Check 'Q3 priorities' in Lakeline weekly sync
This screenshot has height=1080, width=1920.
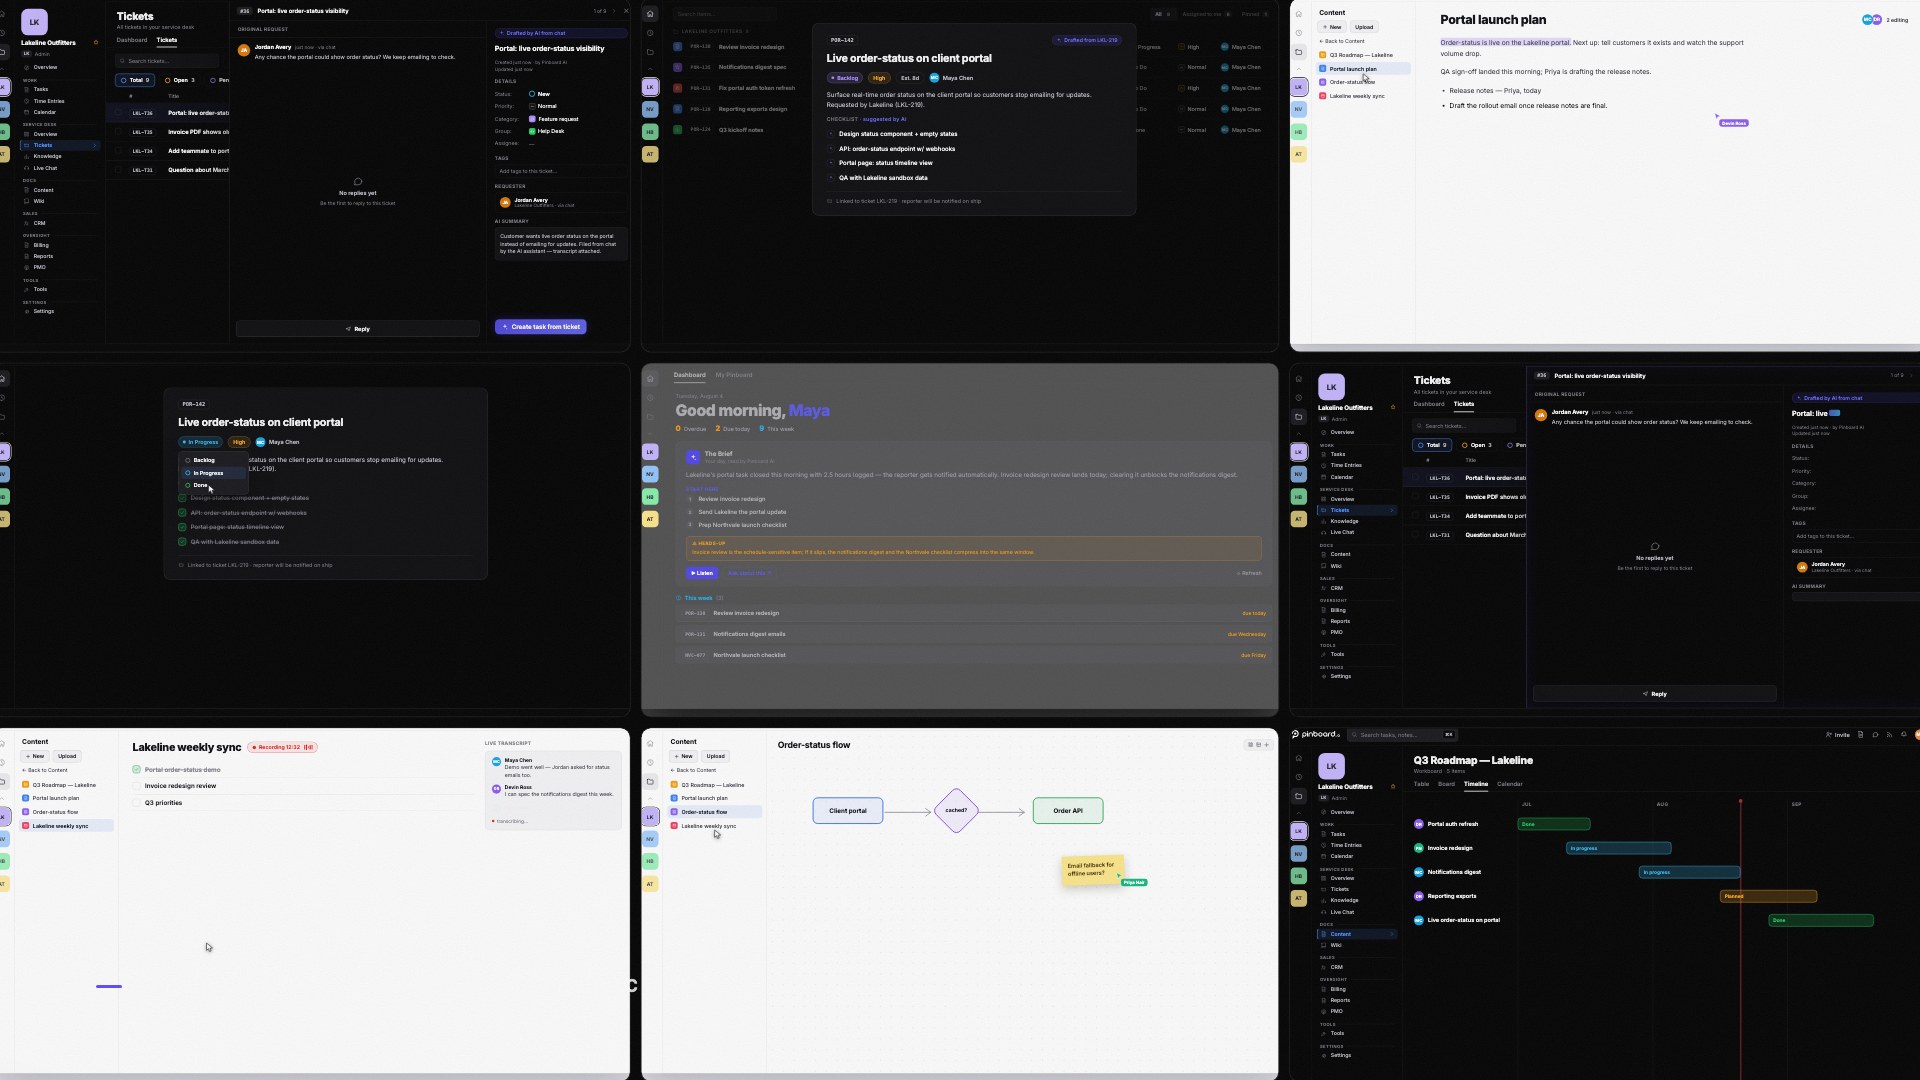tap(136, 803)
